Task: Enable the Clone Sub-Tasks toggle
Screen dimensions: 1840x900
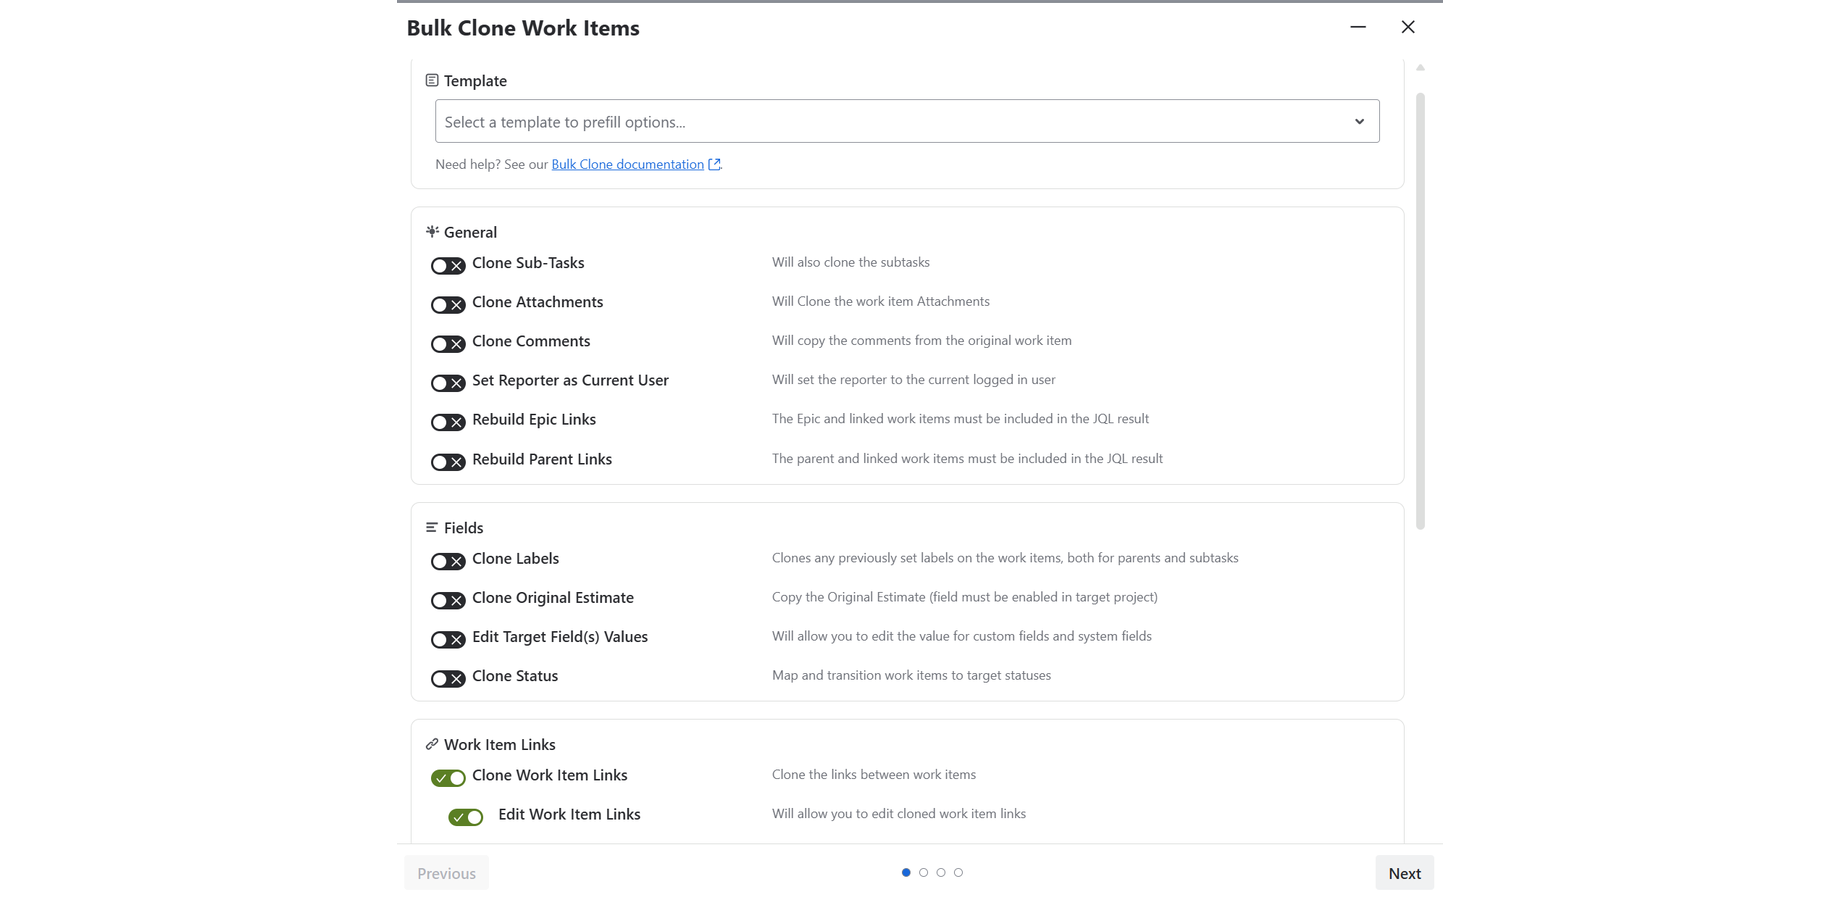Action: (x=448, y=265)
